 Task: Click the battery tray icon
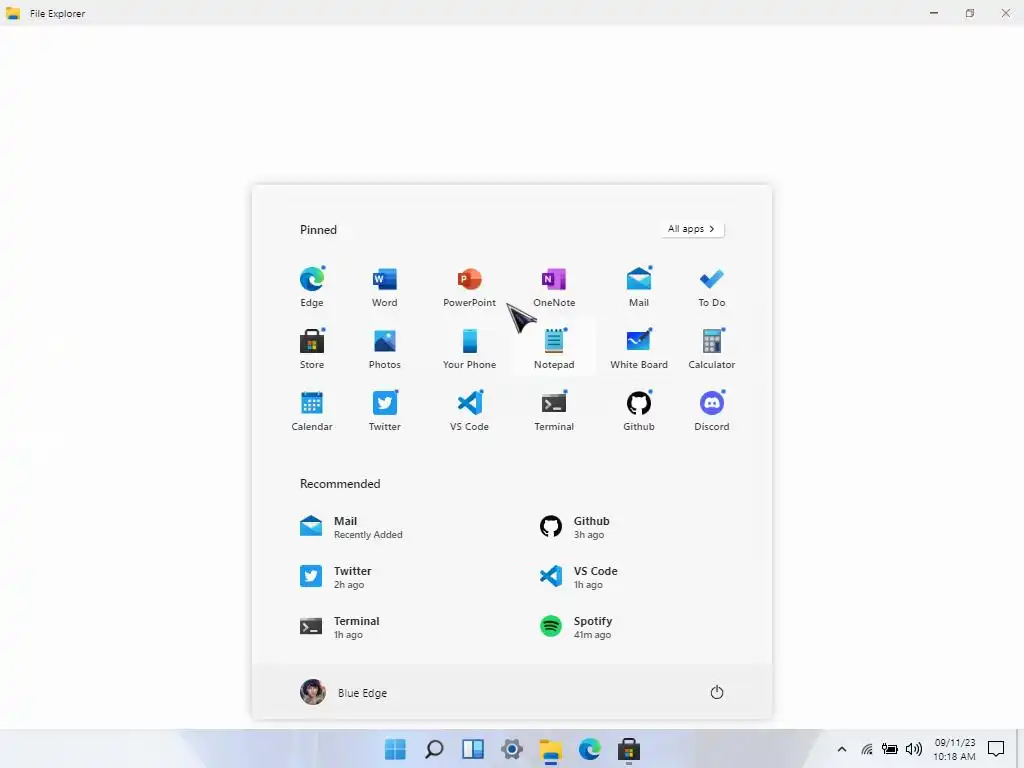pos(889,749)
